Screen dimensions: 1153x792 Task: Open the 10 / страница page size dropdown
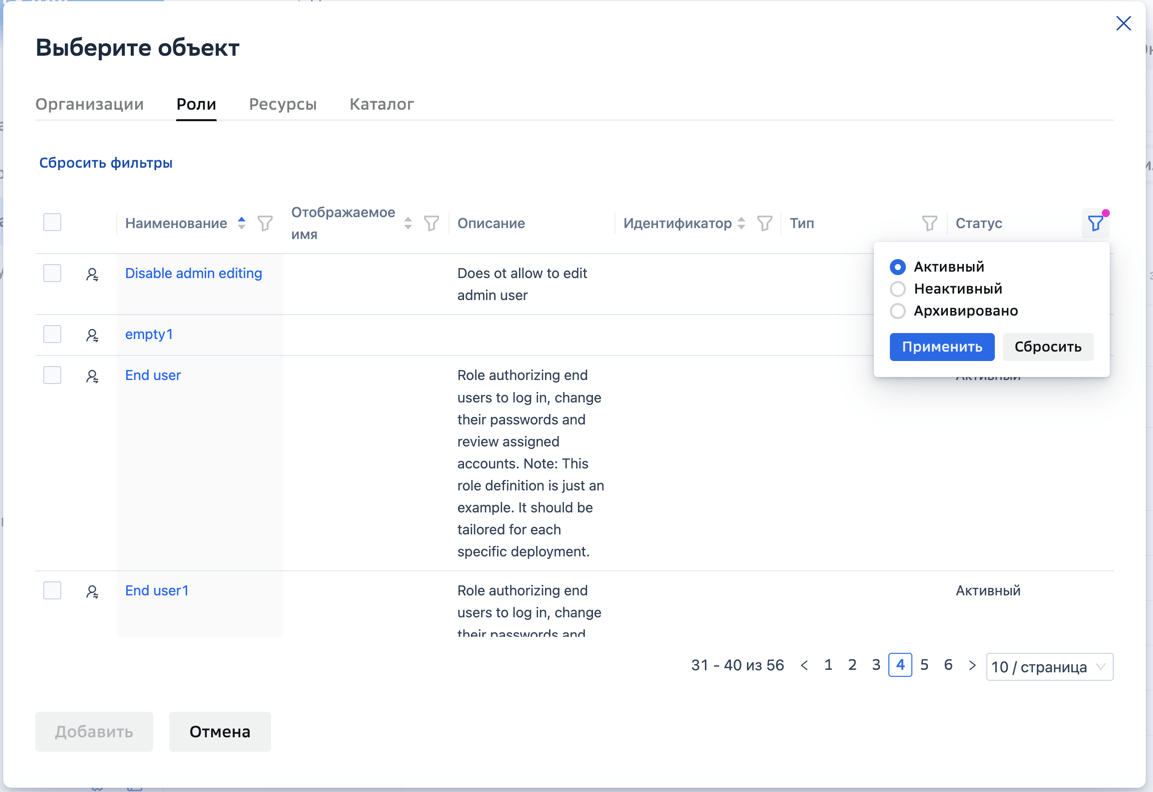(x=1049, y=667)
